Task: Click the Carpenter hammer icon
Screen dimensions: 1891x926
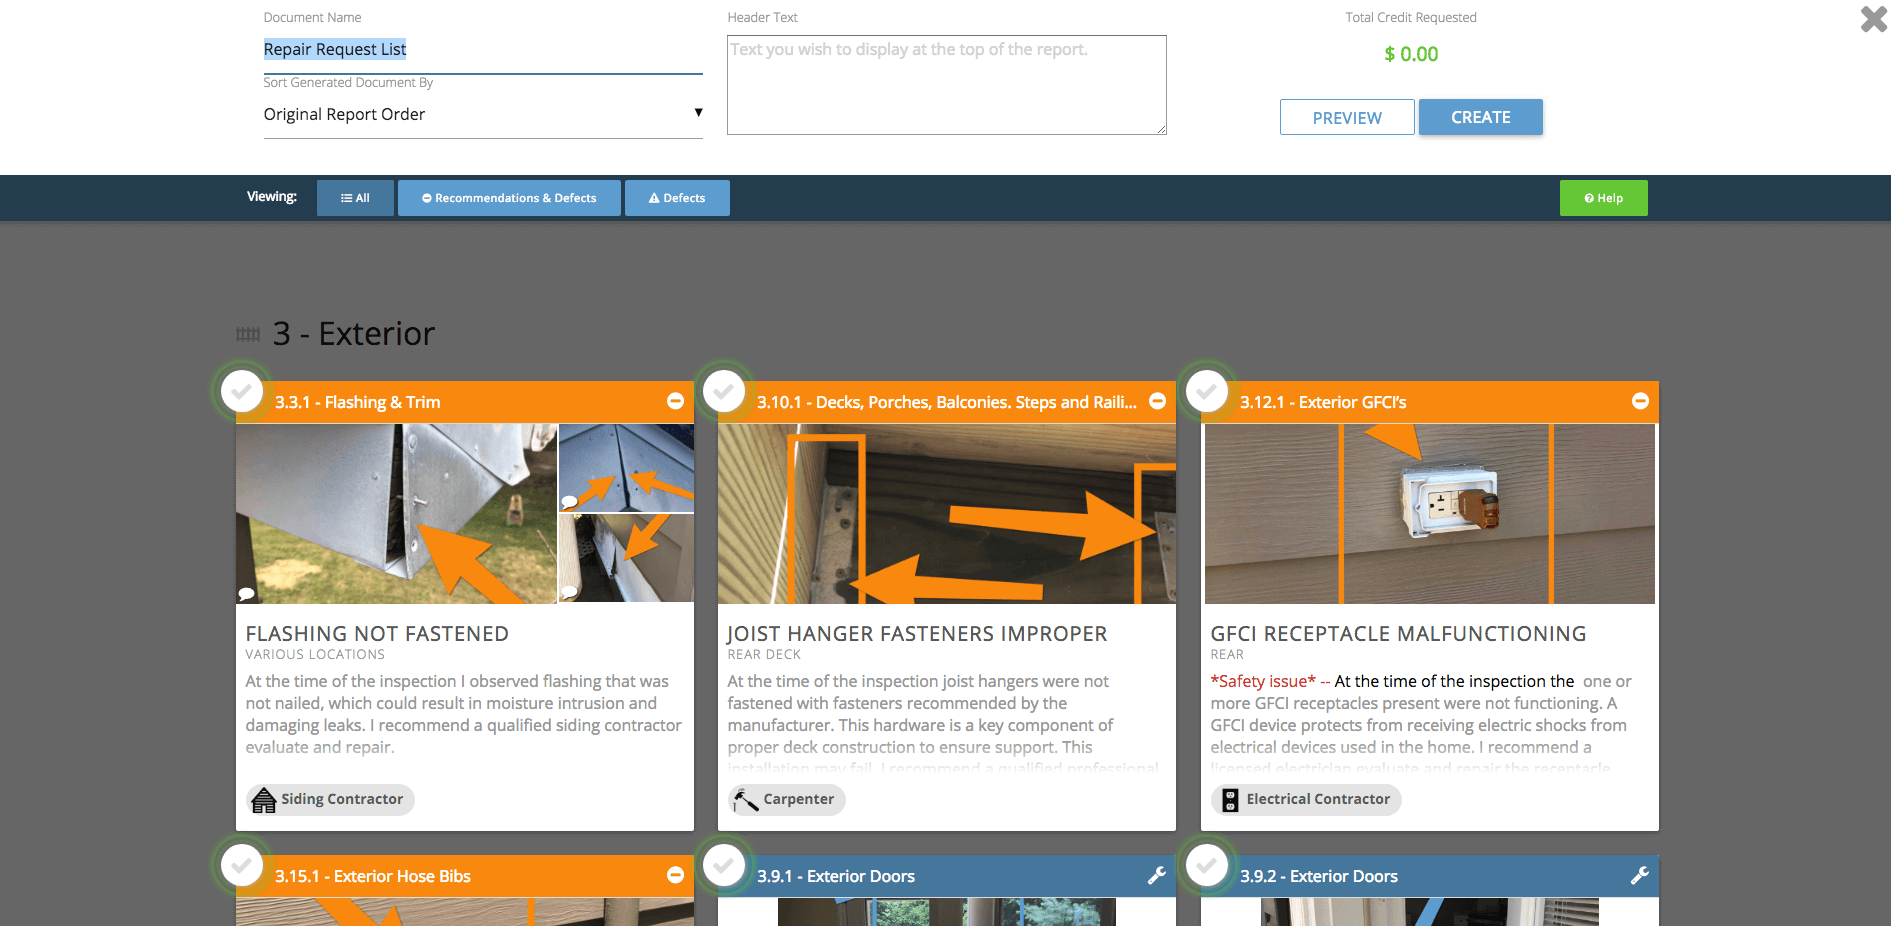Action: [x=746, y=800]
